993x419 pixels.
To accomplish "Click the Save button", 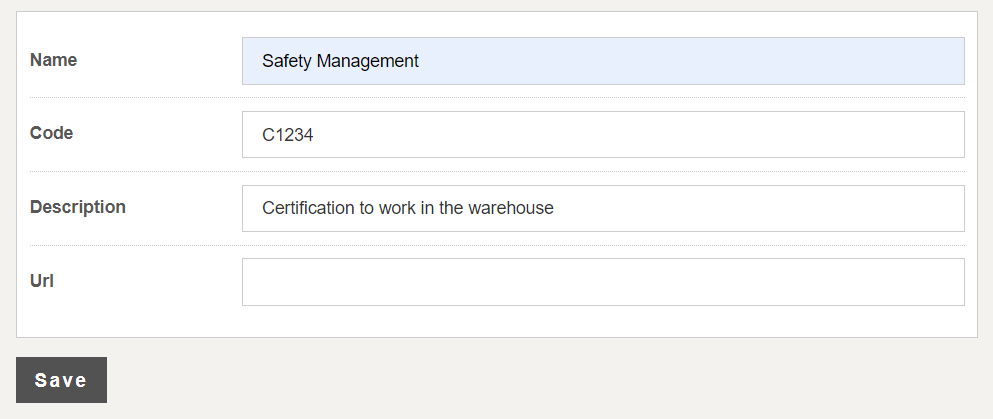I will tap(61, 380).
